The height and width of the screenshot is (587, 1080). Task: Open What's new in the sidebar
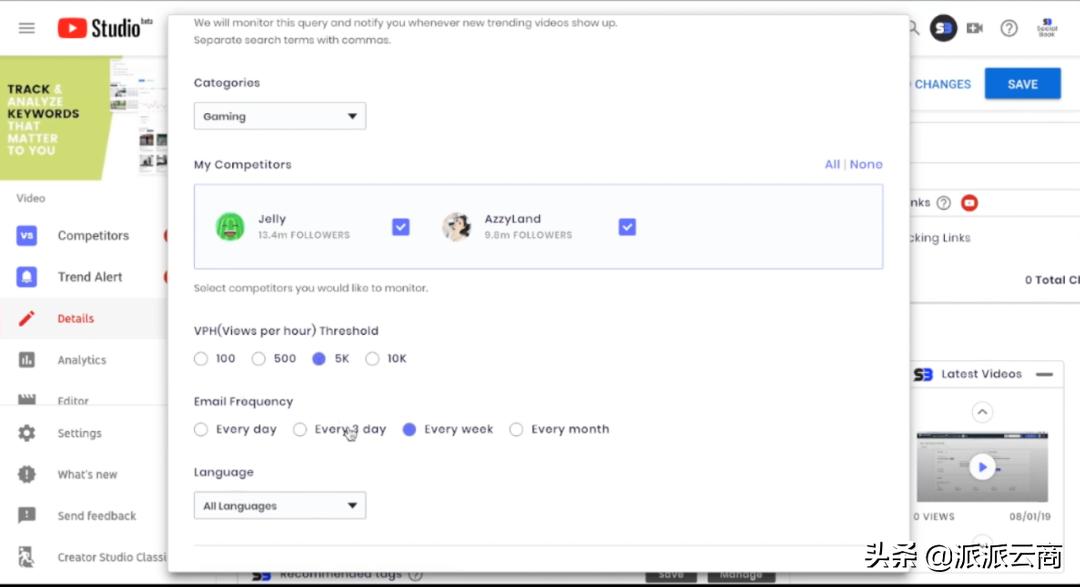click(87, 475)
